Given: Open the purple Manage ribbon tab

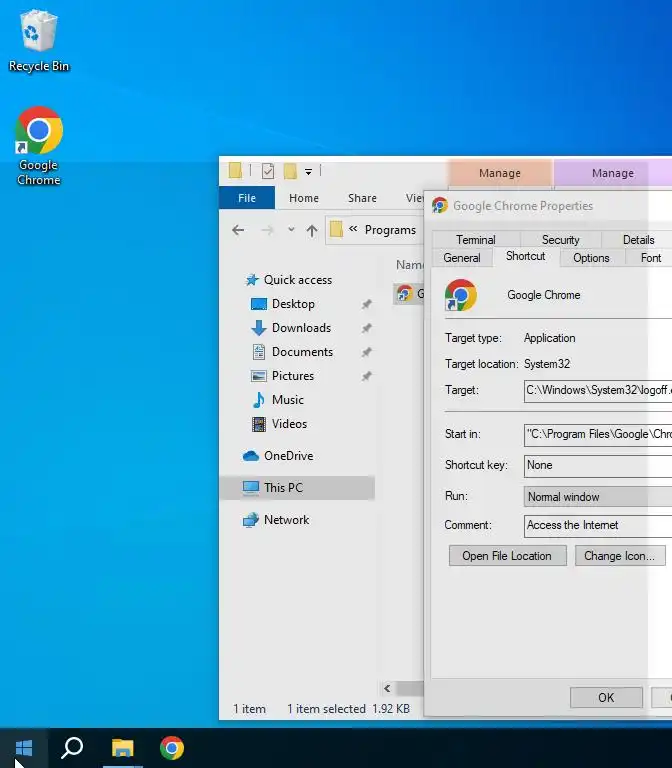Looking at the screenshot, I should [613, 173].
